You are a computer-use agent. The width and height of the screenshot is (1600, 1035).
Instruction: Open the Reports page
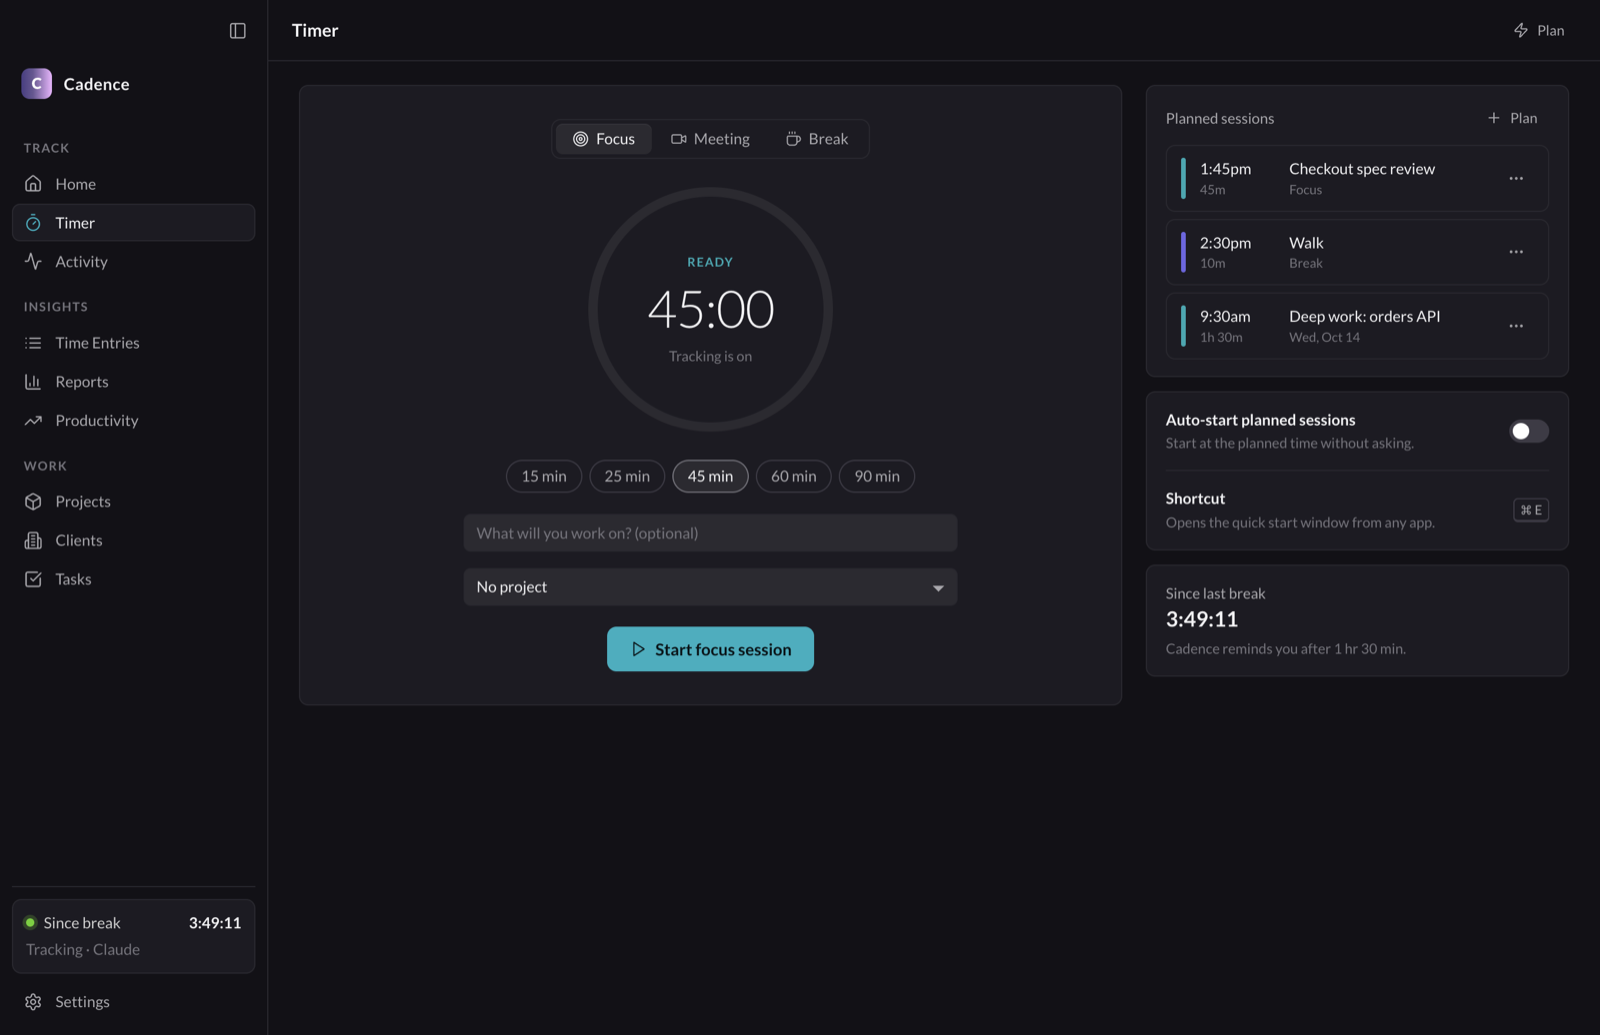click(x=133, y=382)
